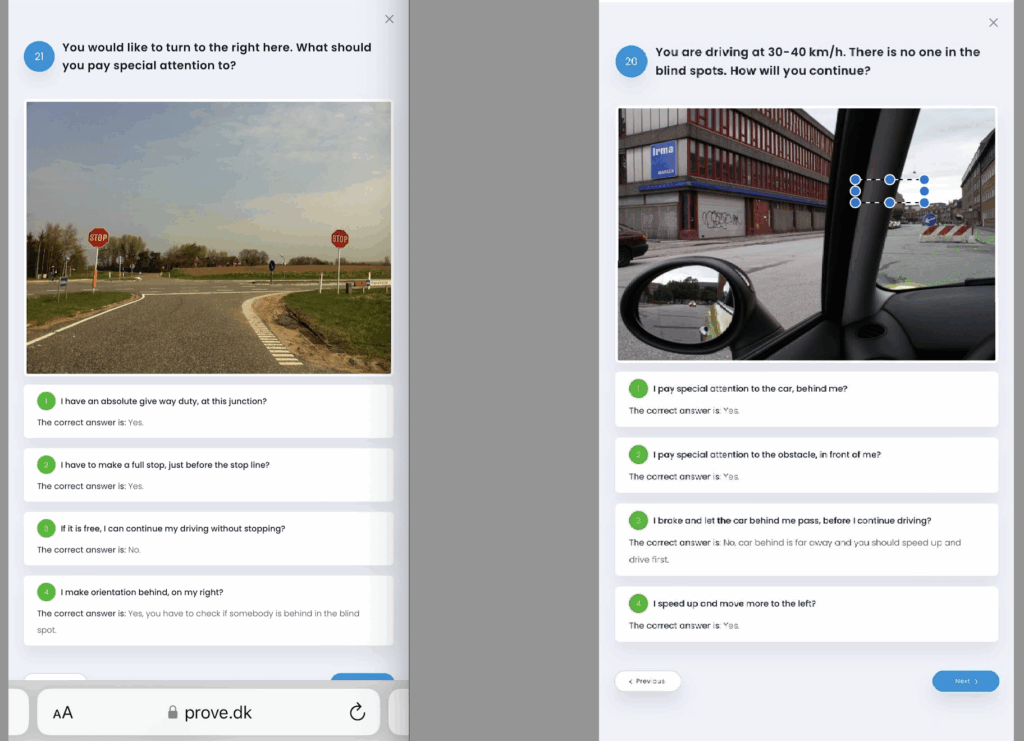Click the lock icon beside prove.dk
Viewport: 1024px width, 741px height.
[173, 713]
